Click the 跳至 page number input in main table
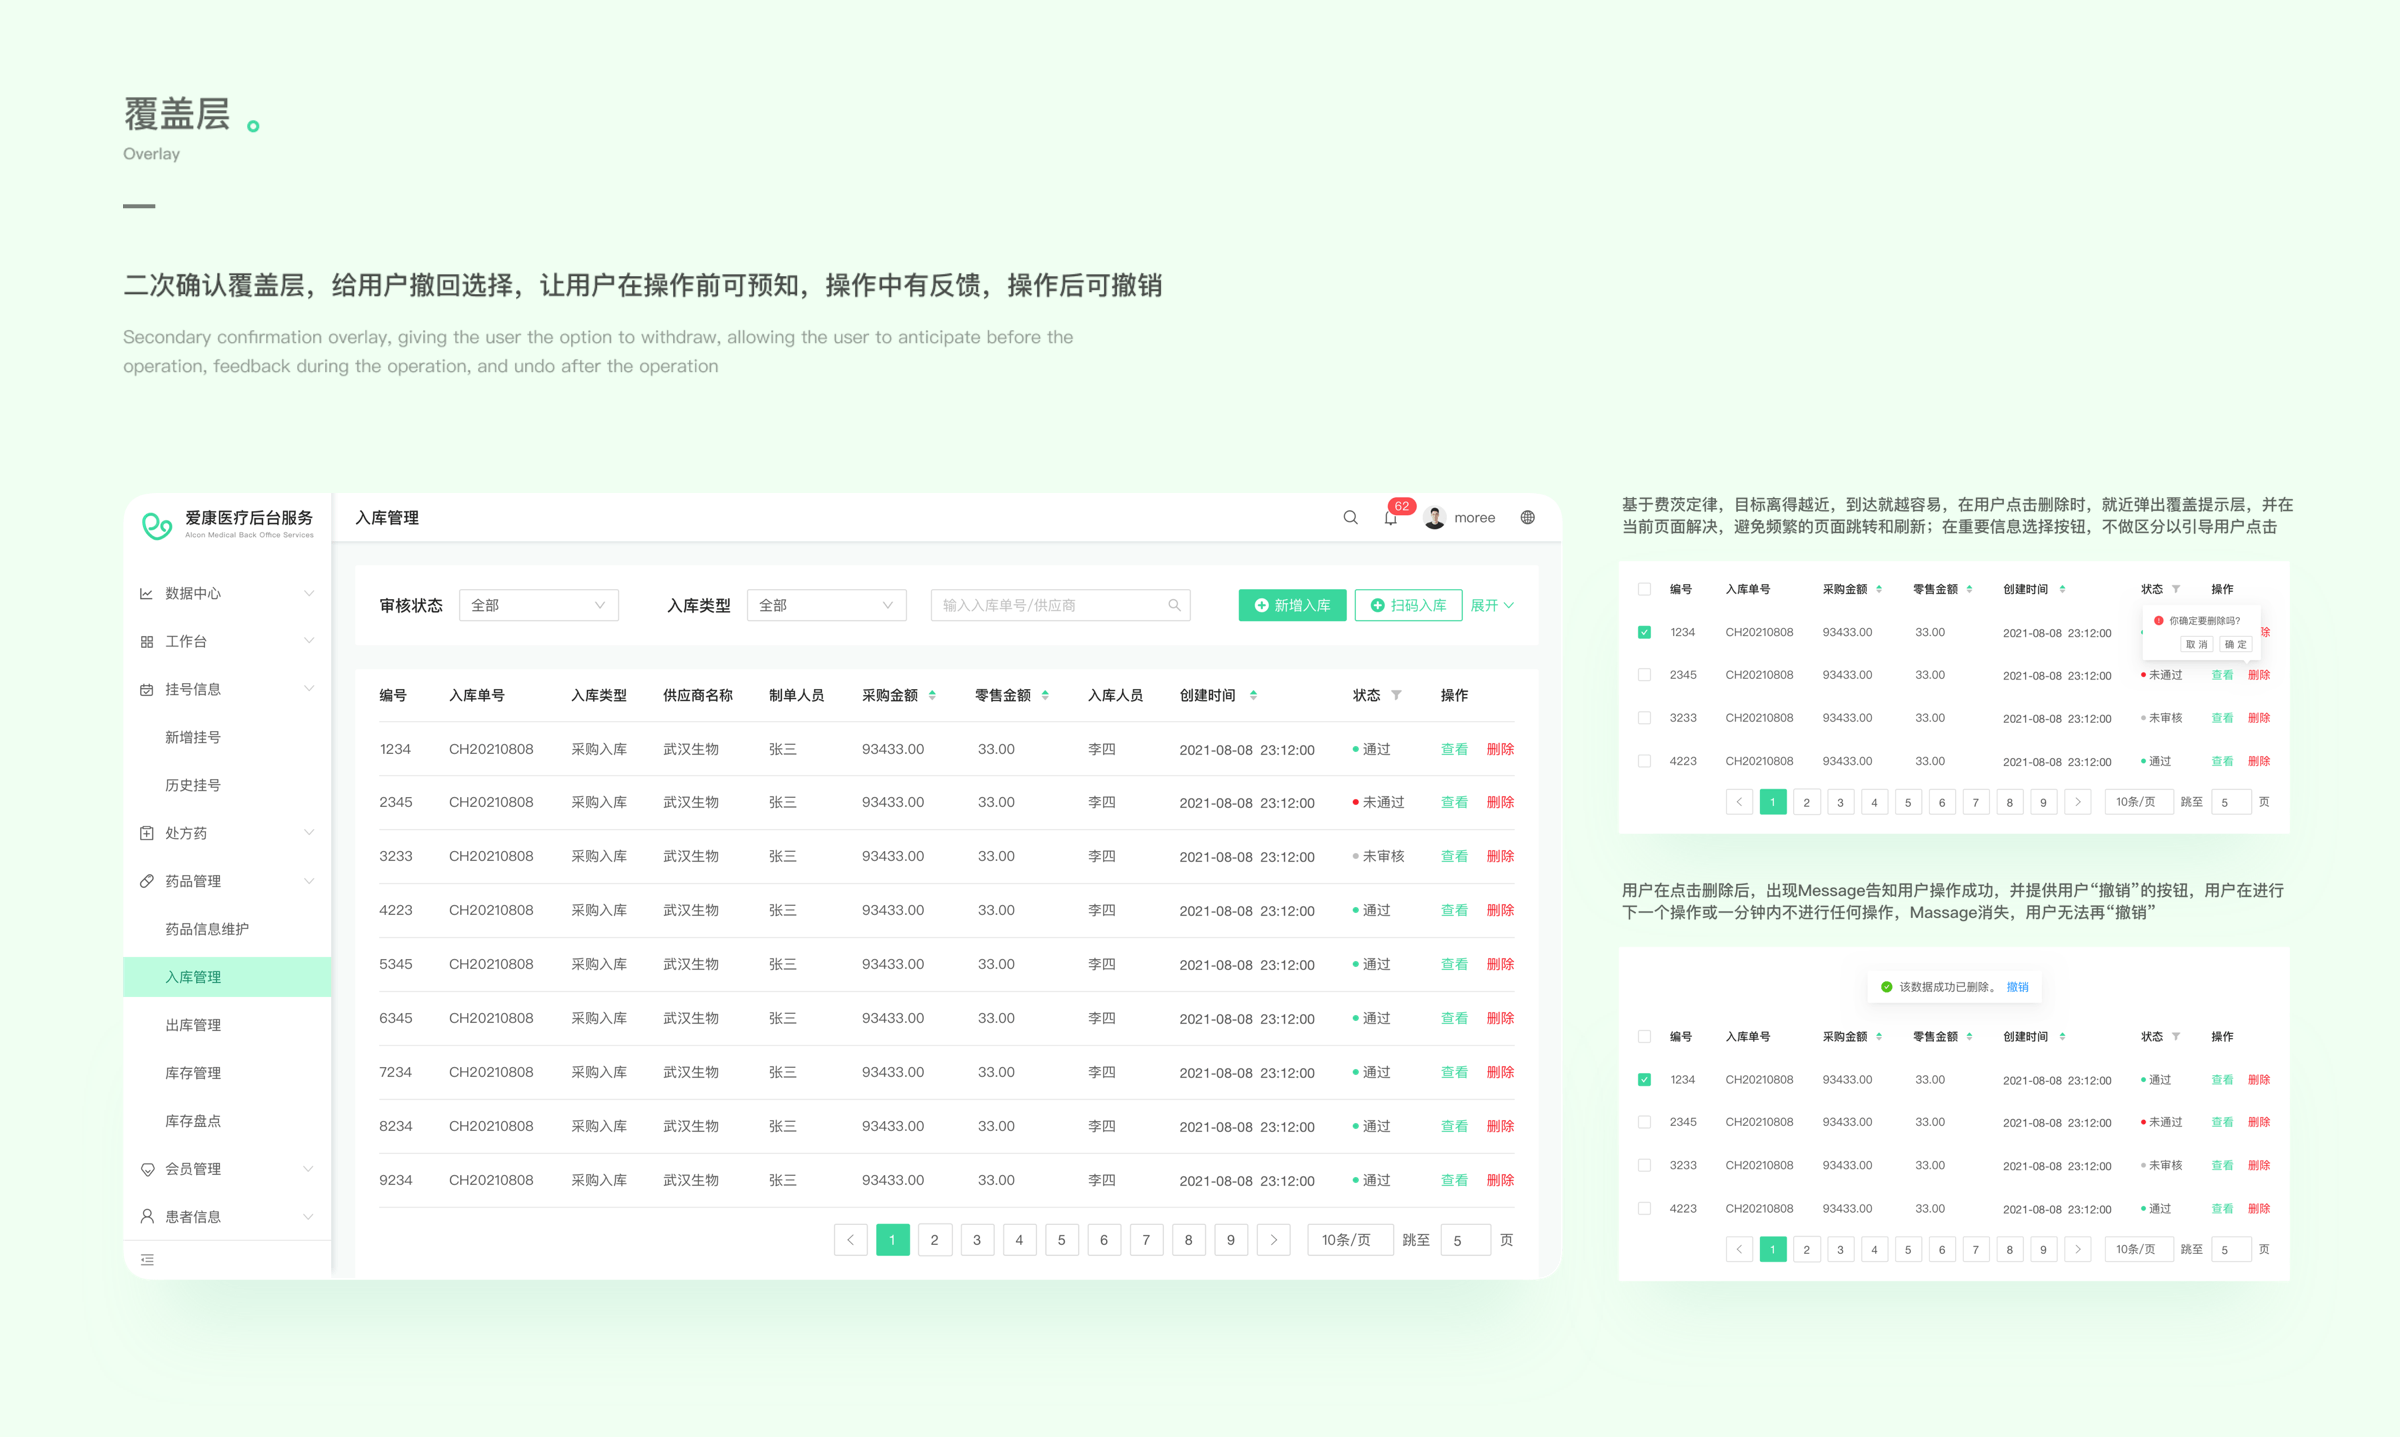2400x1437 pixels. click(x=1465, y=1240)
